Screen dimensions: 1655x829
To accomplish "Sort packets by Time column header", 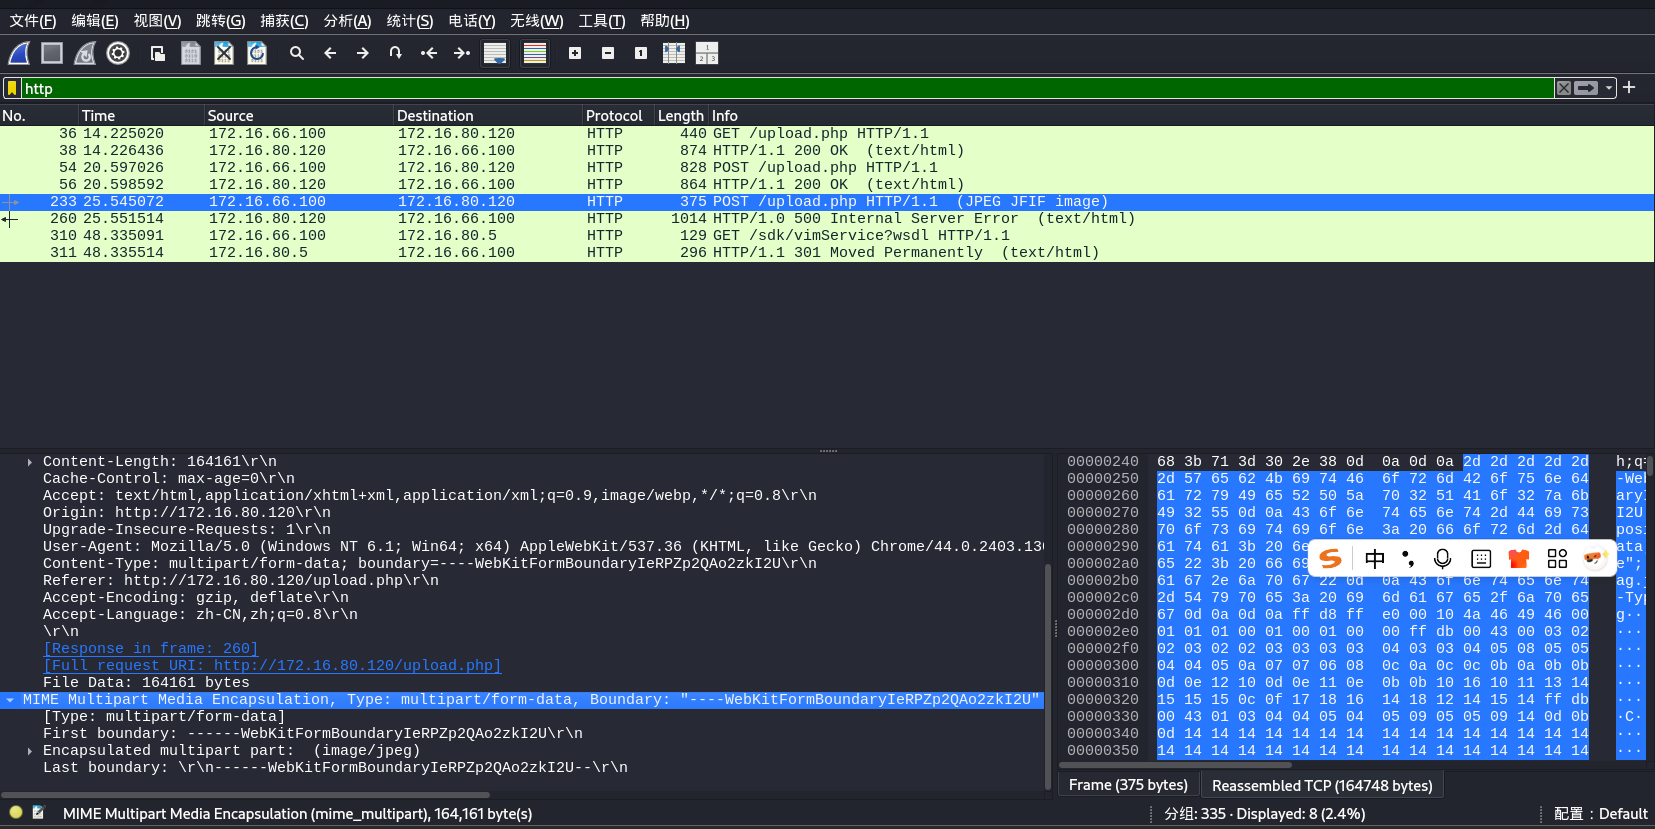I will pos(141,116).
